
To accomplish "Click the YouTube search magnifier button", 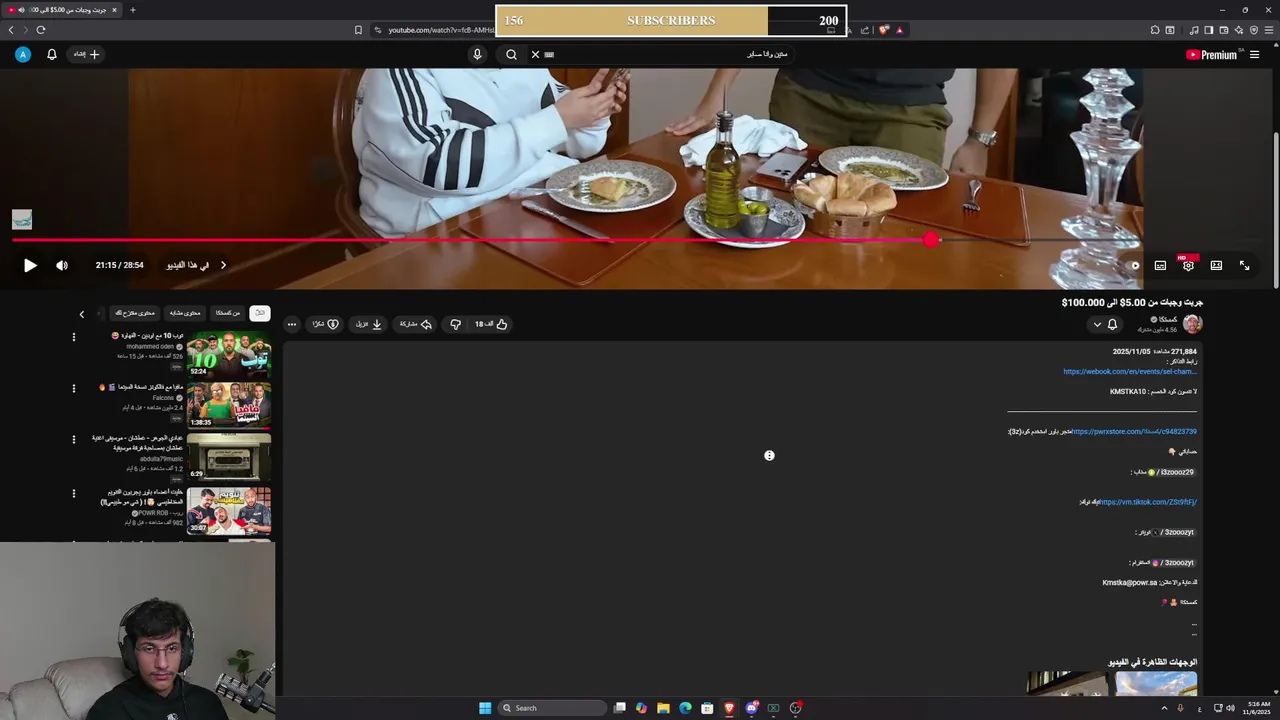I will pyautogui.click(x=511, y=54).
